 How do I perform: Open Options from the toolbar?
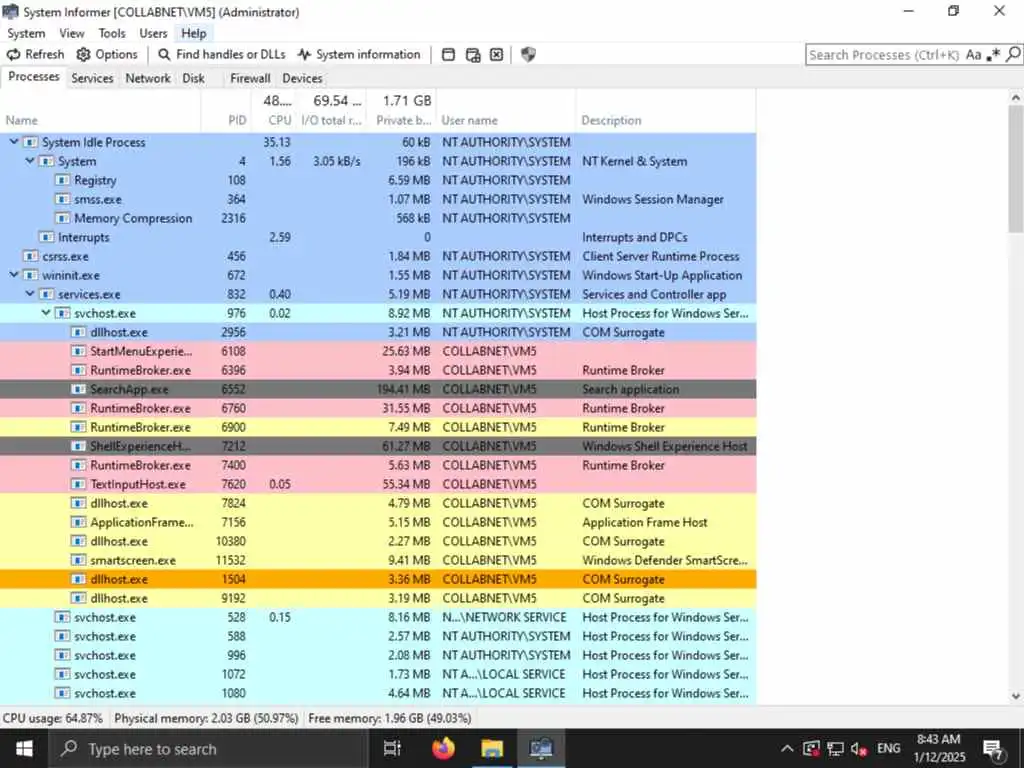(x=107, y=54)
